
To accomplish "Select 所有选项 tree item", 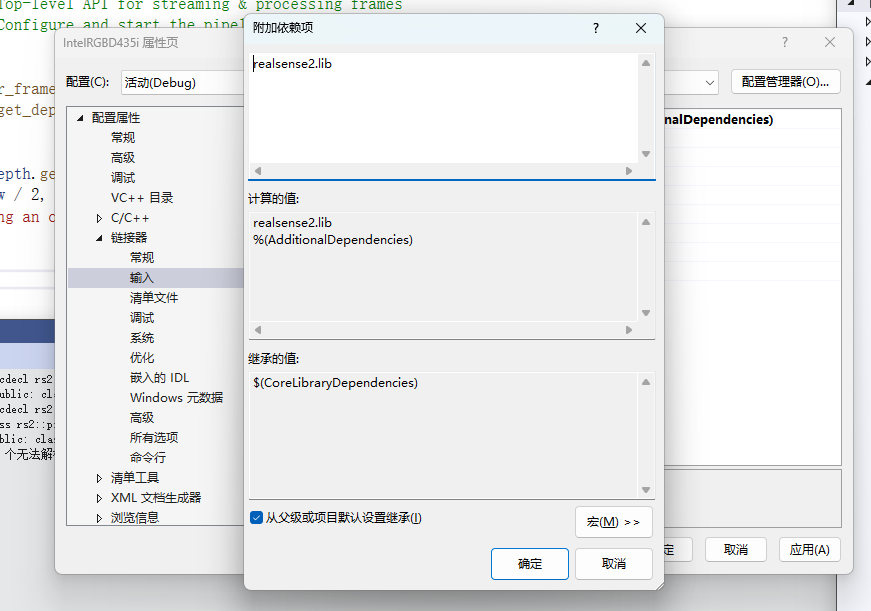I will tap(154, 438).
